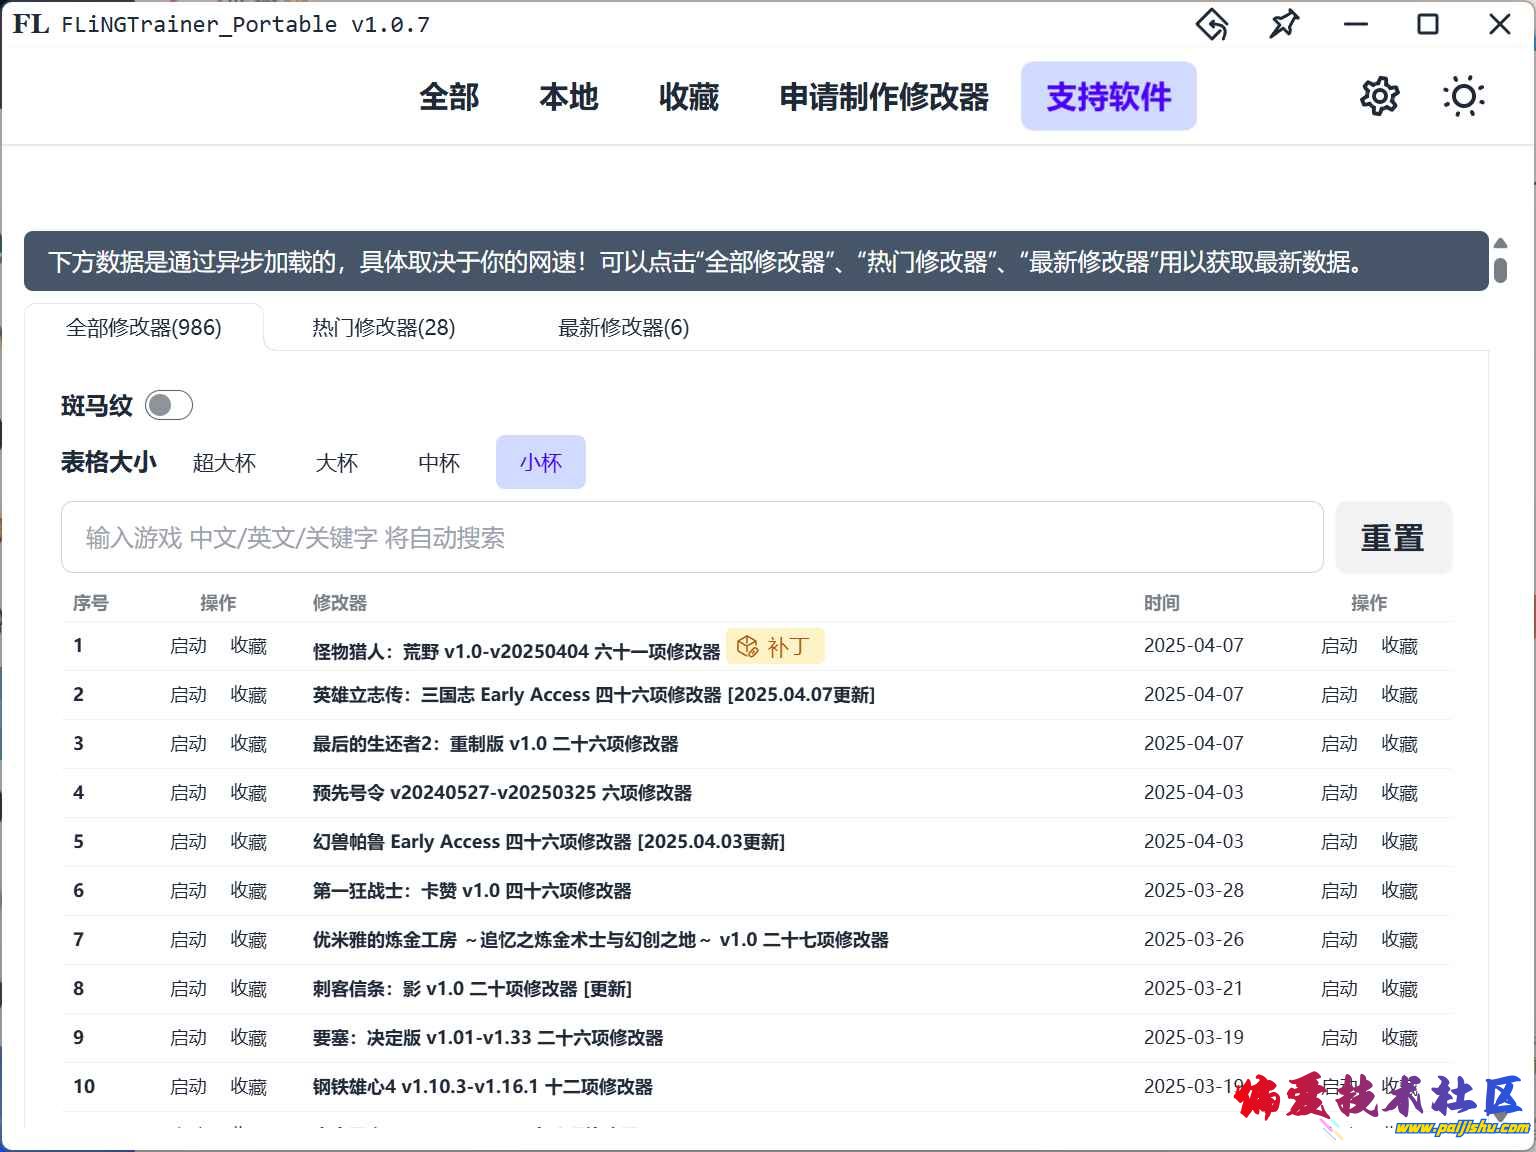Switch to the 热门修改器(28) tab
Screen dimensions: 1536x1152
tap(382, 327)
